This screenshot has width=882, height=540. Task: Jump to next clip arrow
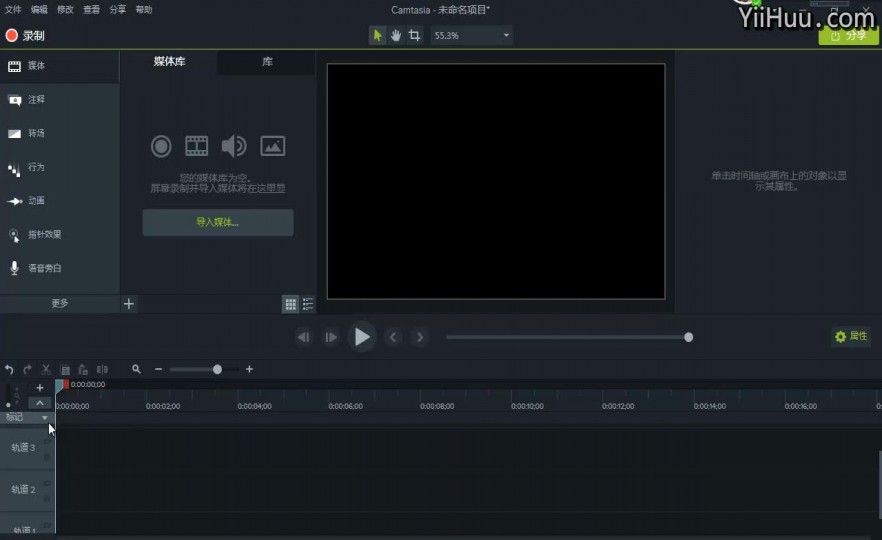point(420,338)
